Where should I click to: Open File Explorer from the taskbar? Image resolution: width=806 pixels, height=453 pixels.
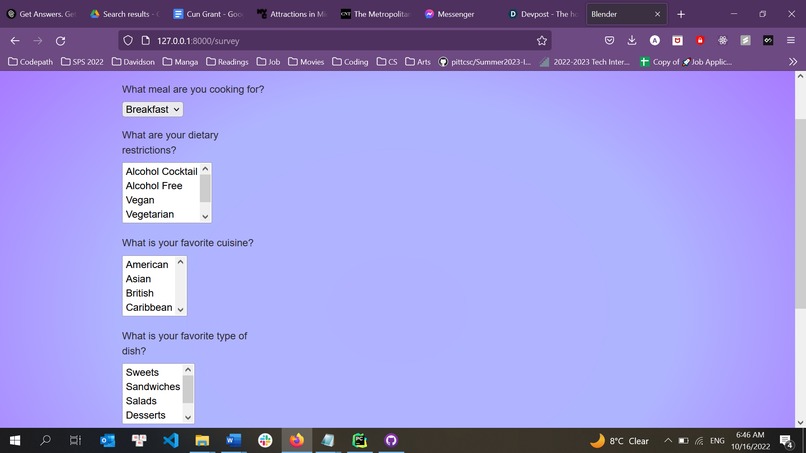(202, 440)
